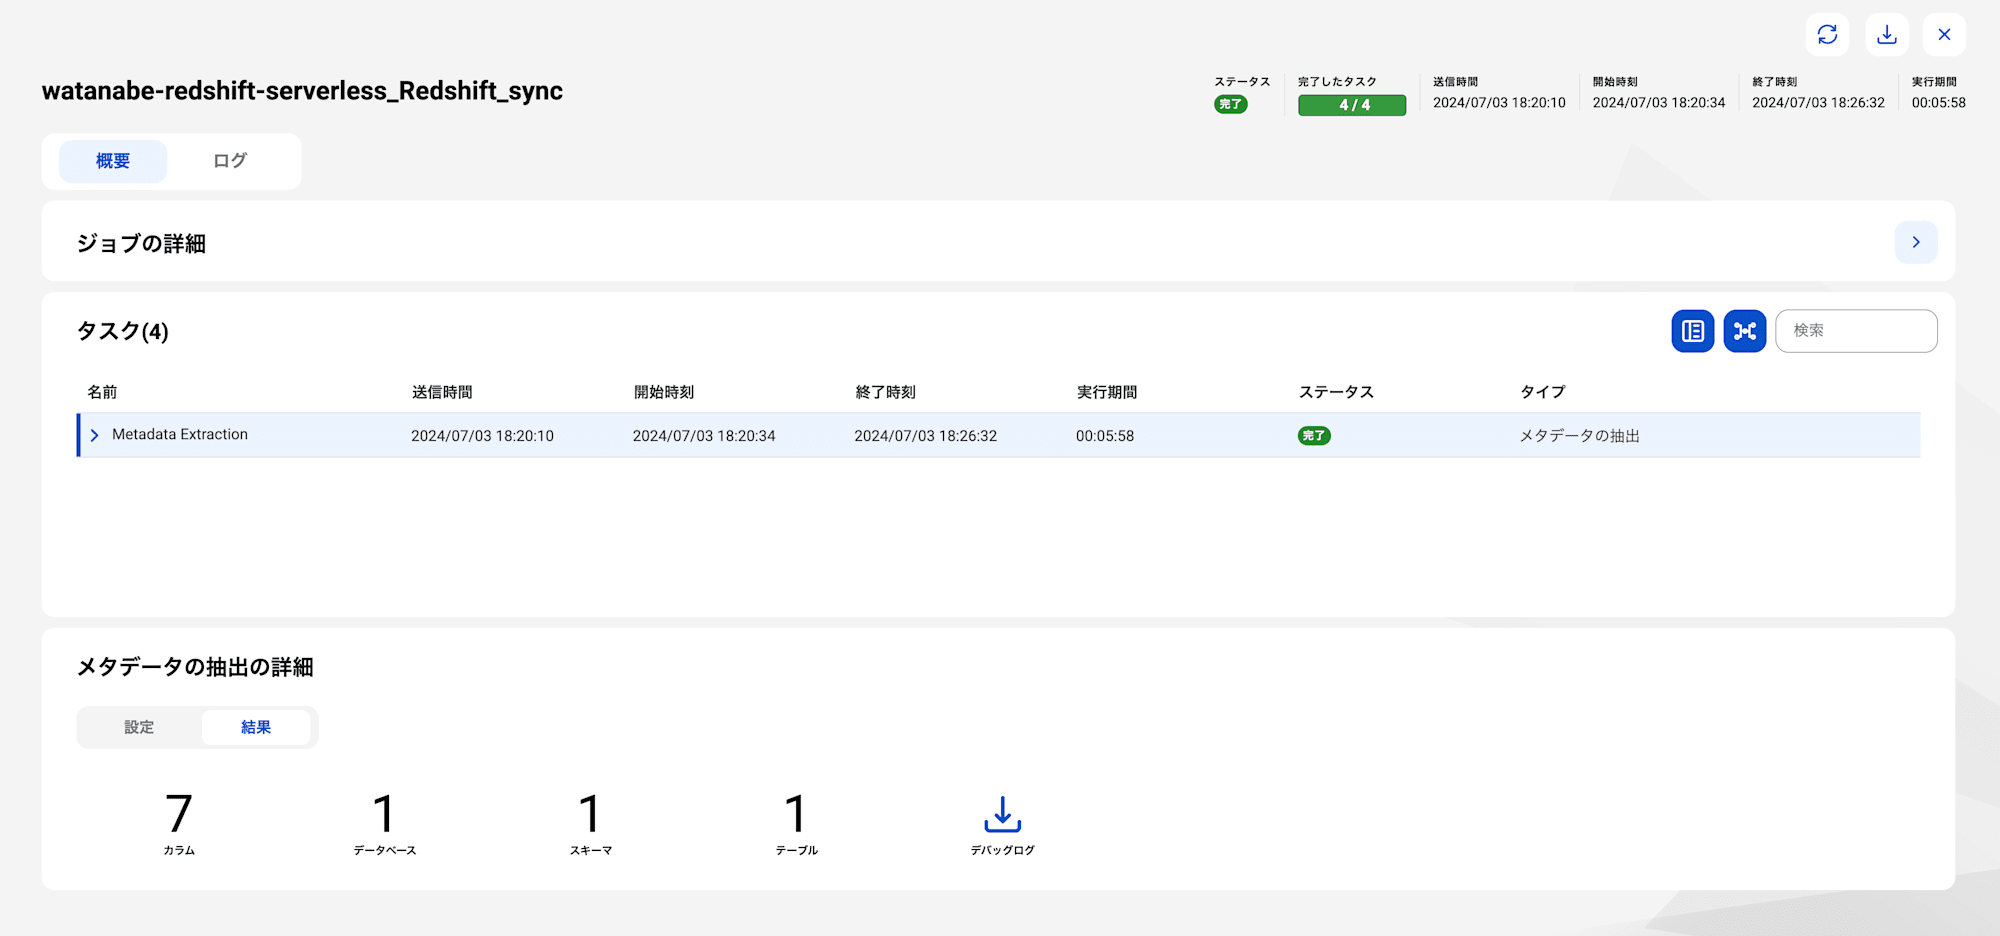Sort by the 送信時間 column header
This screenshot has width=2000, height=936.
442,392
